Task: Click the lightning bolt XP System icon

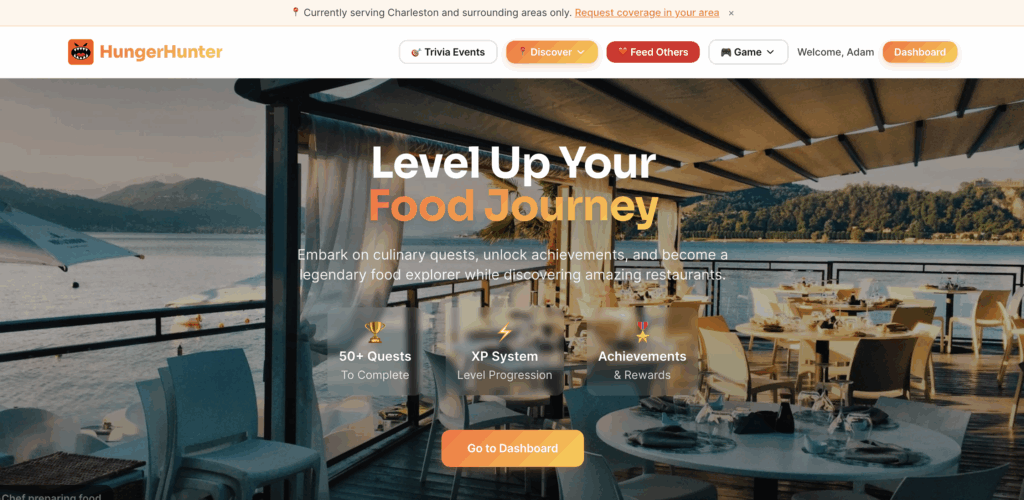Action: [504, 332]
